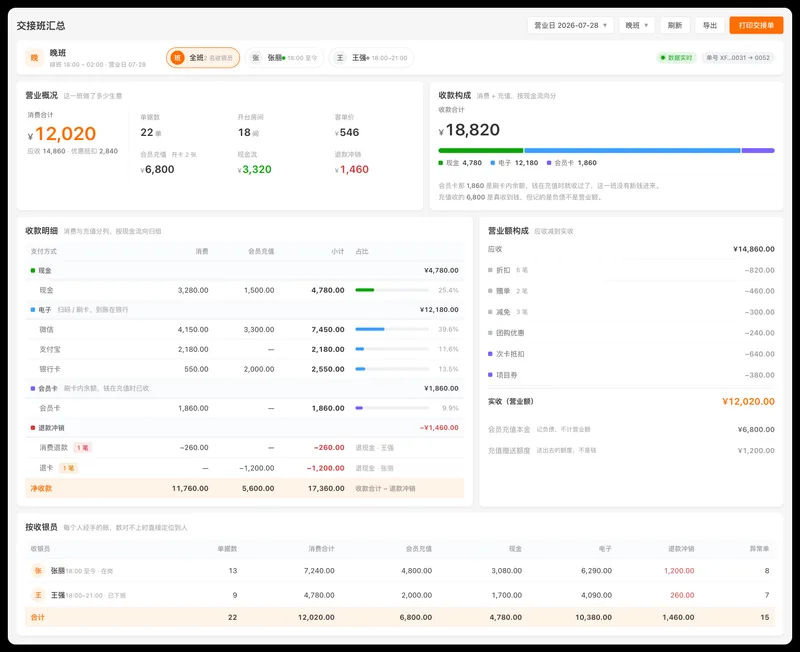Click the 微信 row in 收款明细
The width and height of the screenshot is (800, 652).
coord(245,330)
